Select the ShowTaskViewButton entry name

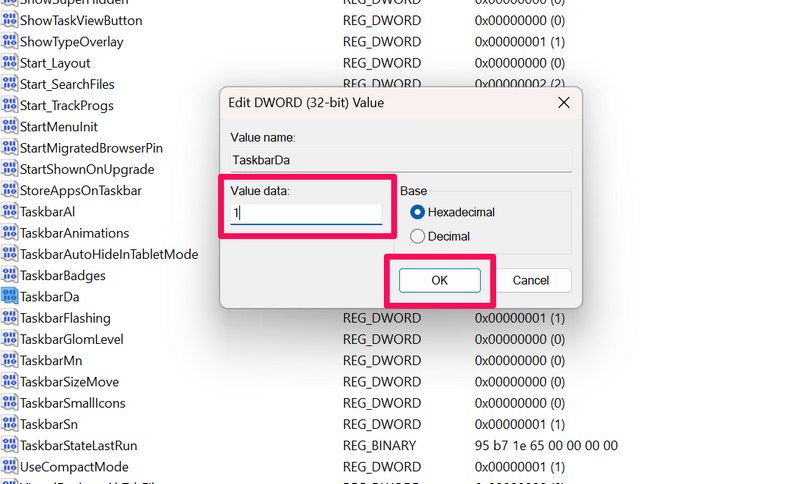pyautogui.click(x=81, y=20)
